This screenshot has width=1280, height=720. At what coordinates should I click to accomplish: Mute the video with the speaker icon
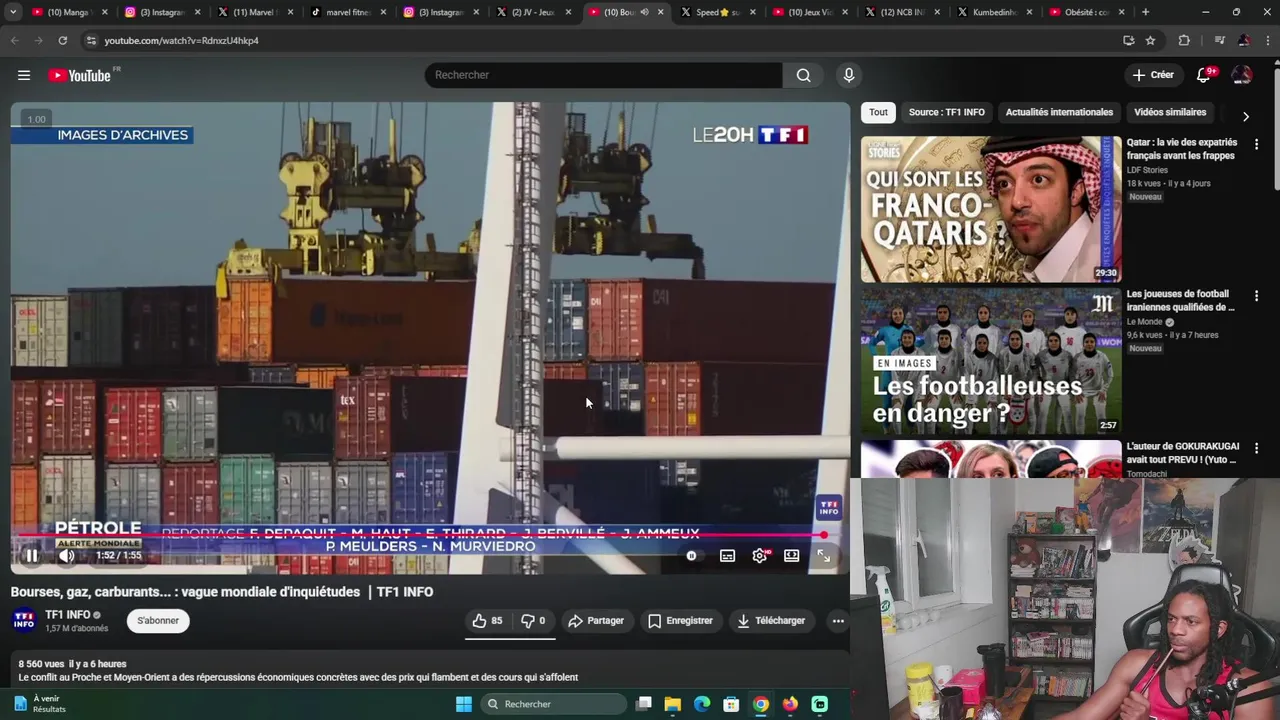tap(66, 555)
